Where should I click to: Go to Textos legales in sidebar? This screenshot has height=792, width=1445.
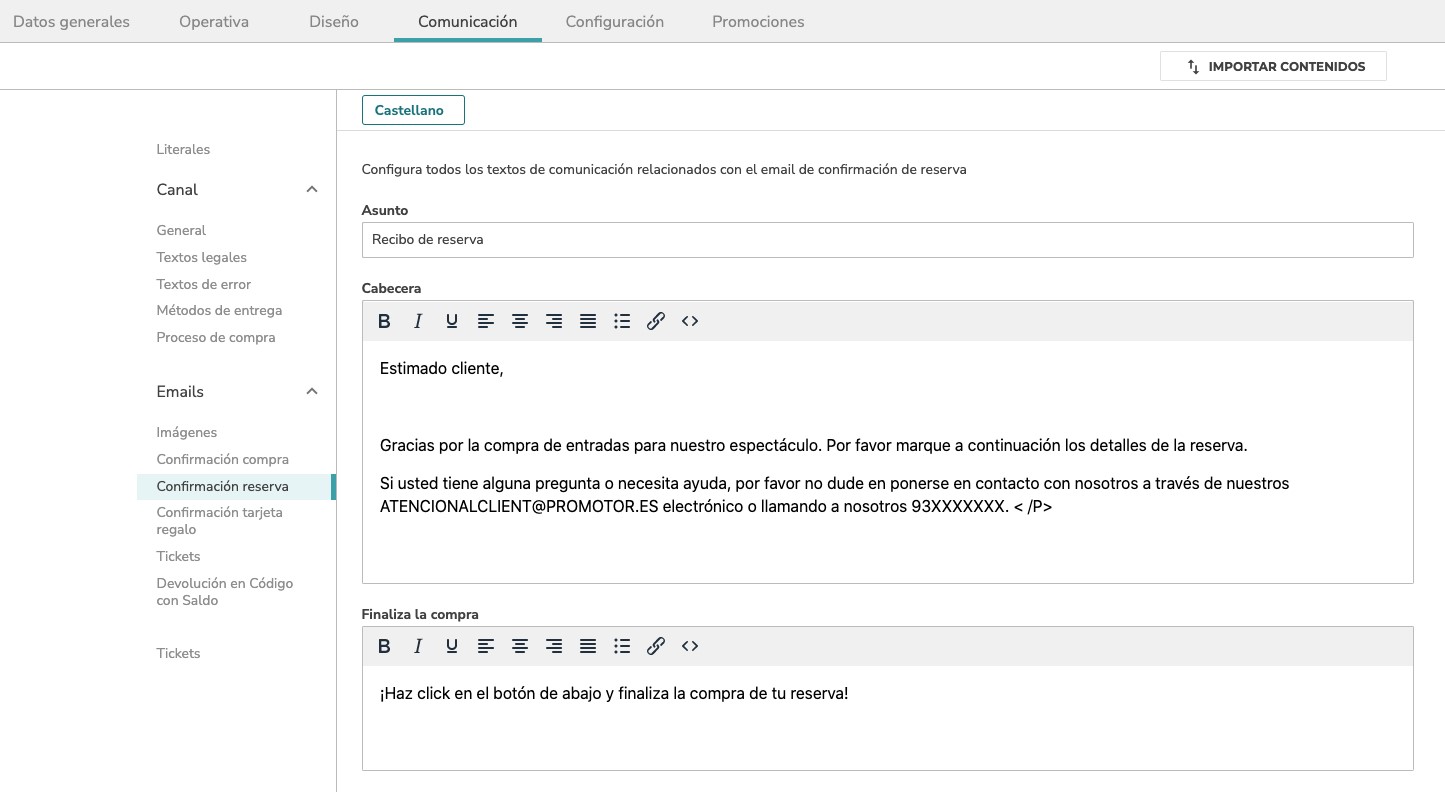tap(202, 257)
